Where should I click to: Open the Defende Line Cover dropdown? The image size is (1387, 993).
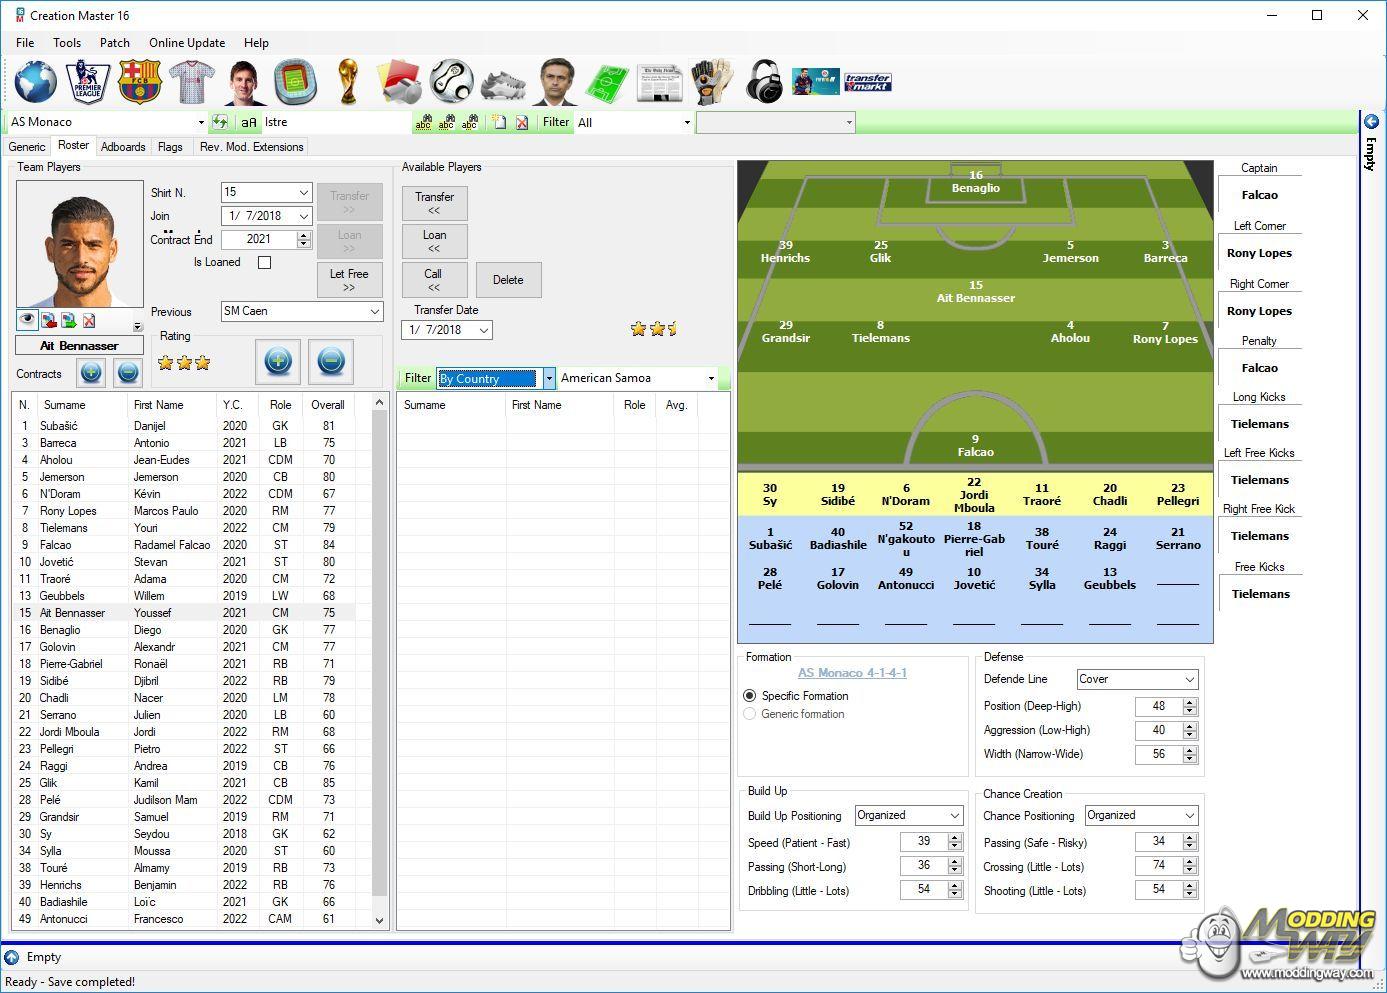tap(1189, 679)
